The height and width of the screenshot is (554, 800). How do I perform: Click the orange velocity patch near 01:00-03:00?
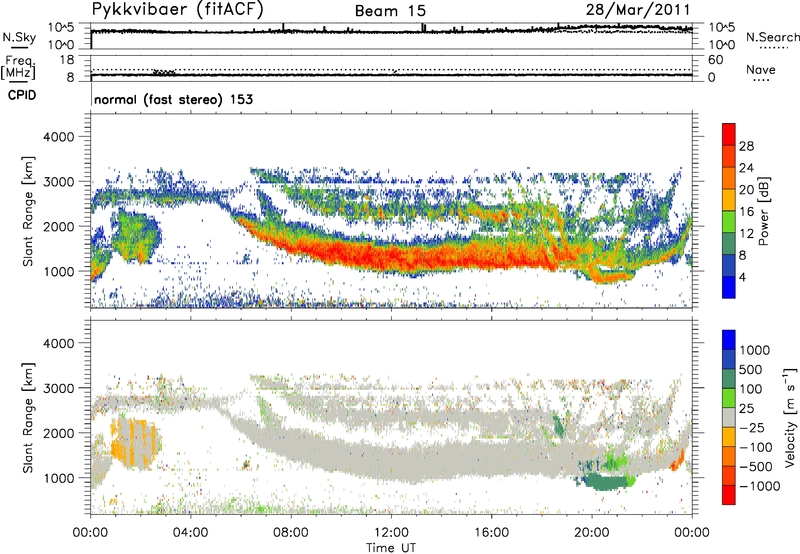134,442
